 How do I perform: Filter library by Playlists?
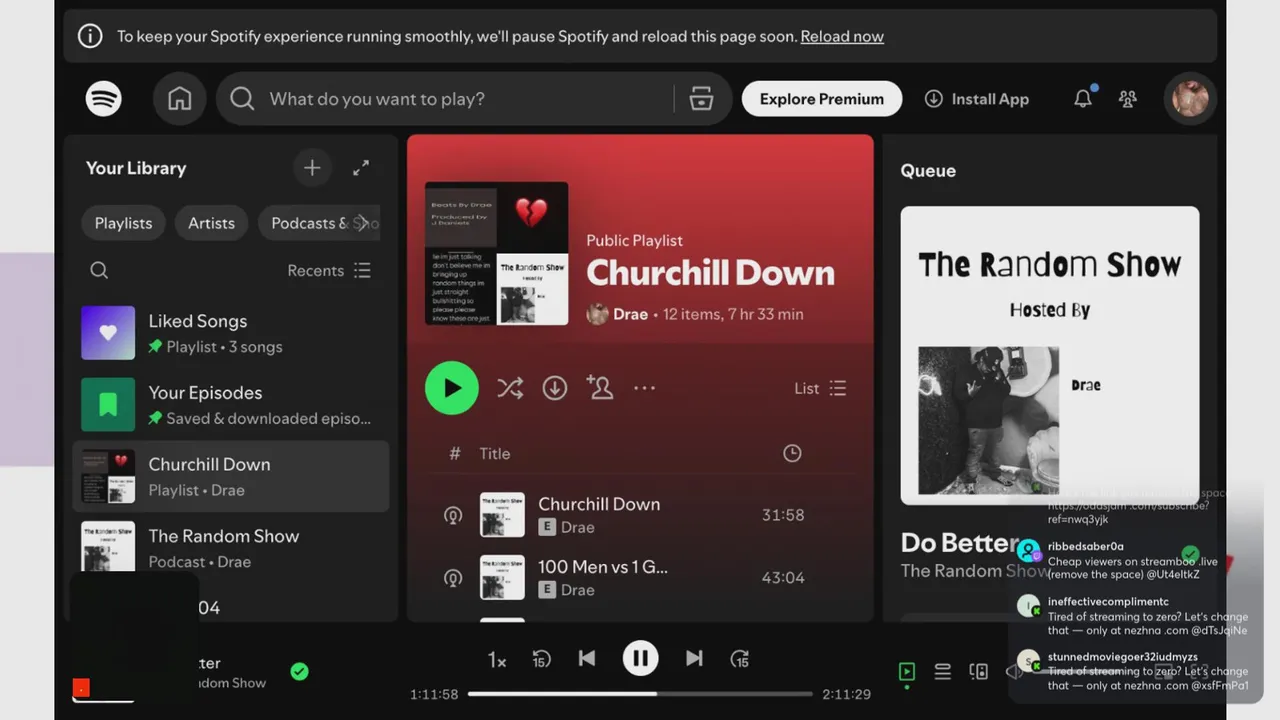tap(124, 223)
